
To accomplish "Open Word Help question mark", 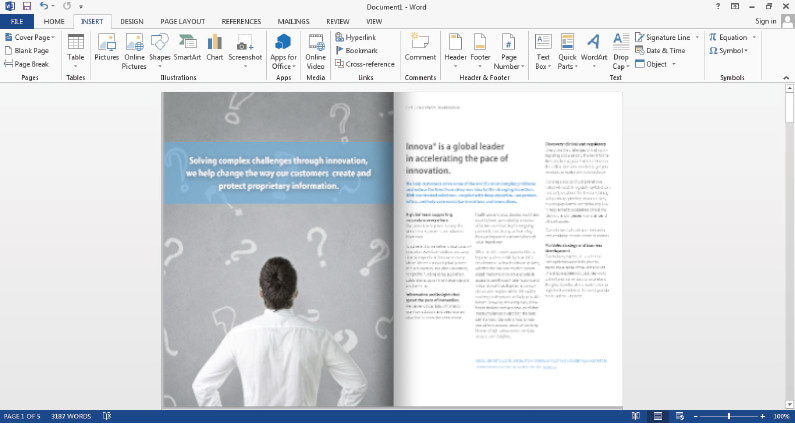I will pyautogui.click(x=718, y=7).
